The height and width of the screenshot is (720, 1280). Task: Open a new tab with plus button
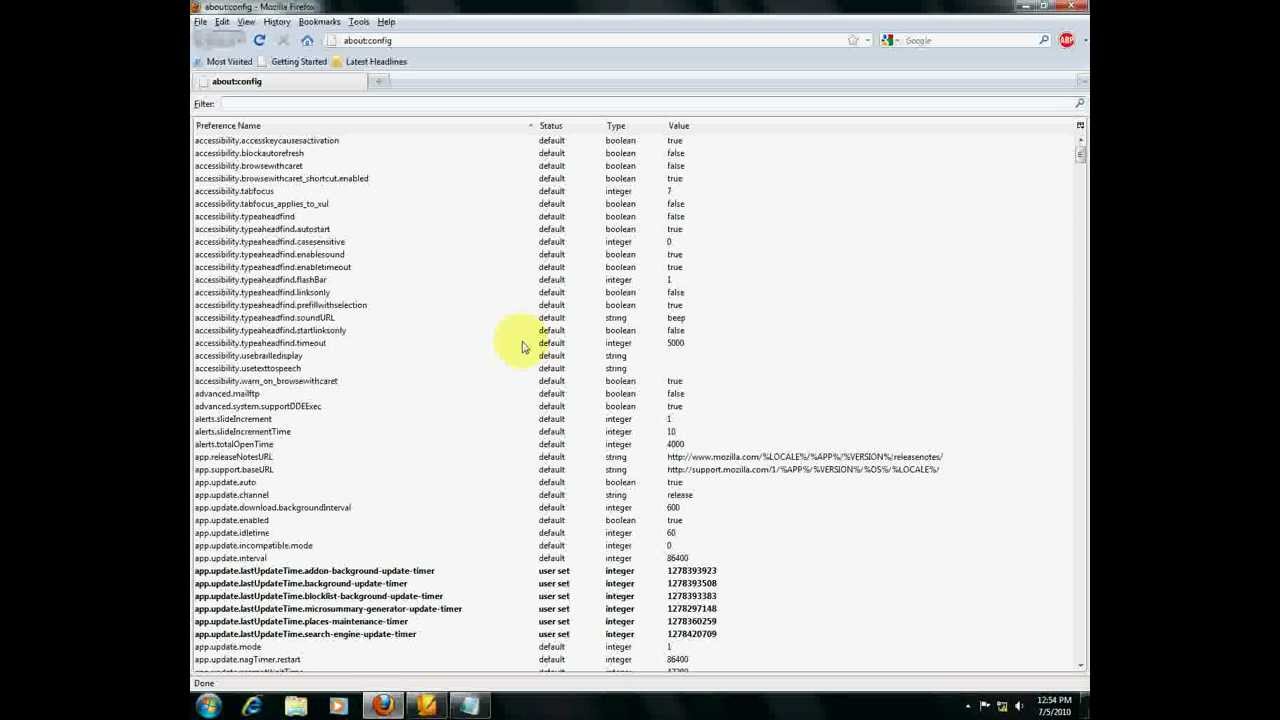pos(379,82)
